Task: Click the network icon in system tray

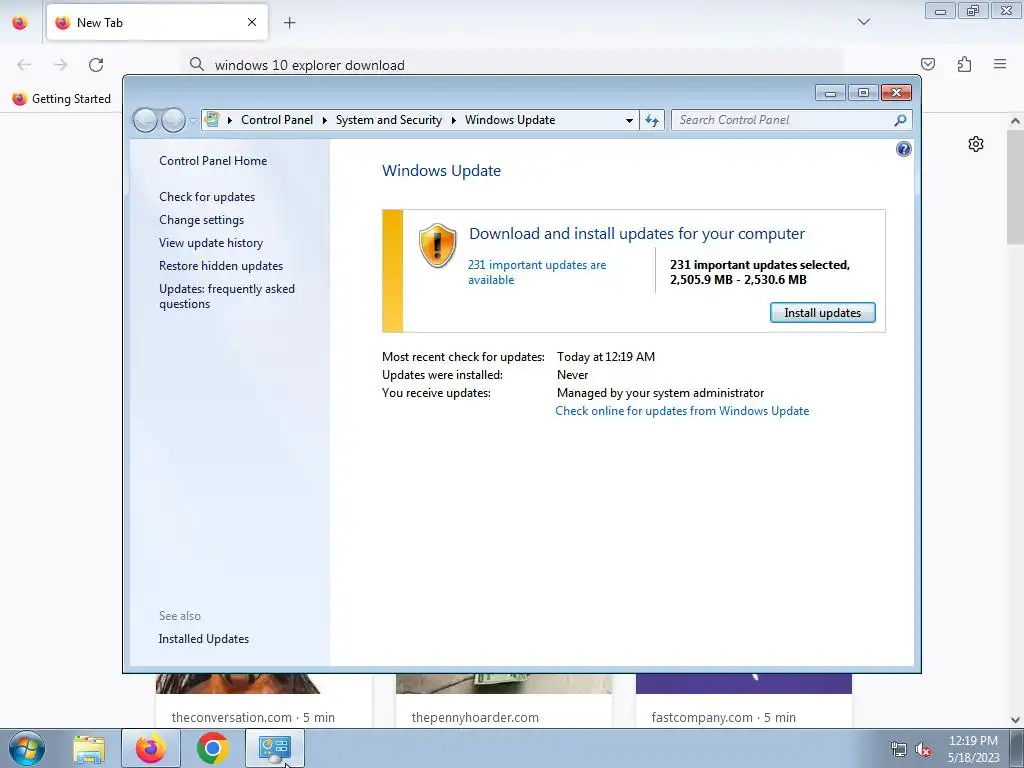Action: [x=899, y=749]
